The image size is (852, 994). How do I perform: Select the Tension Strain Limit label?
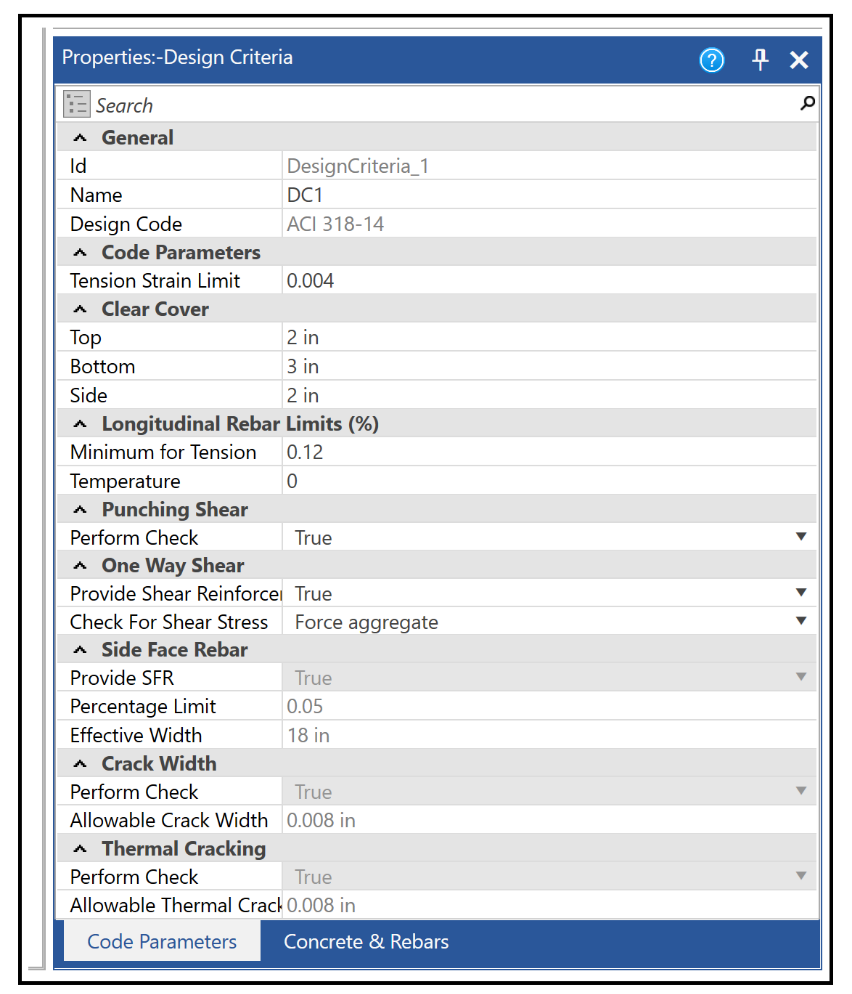[x=155, y=281]
